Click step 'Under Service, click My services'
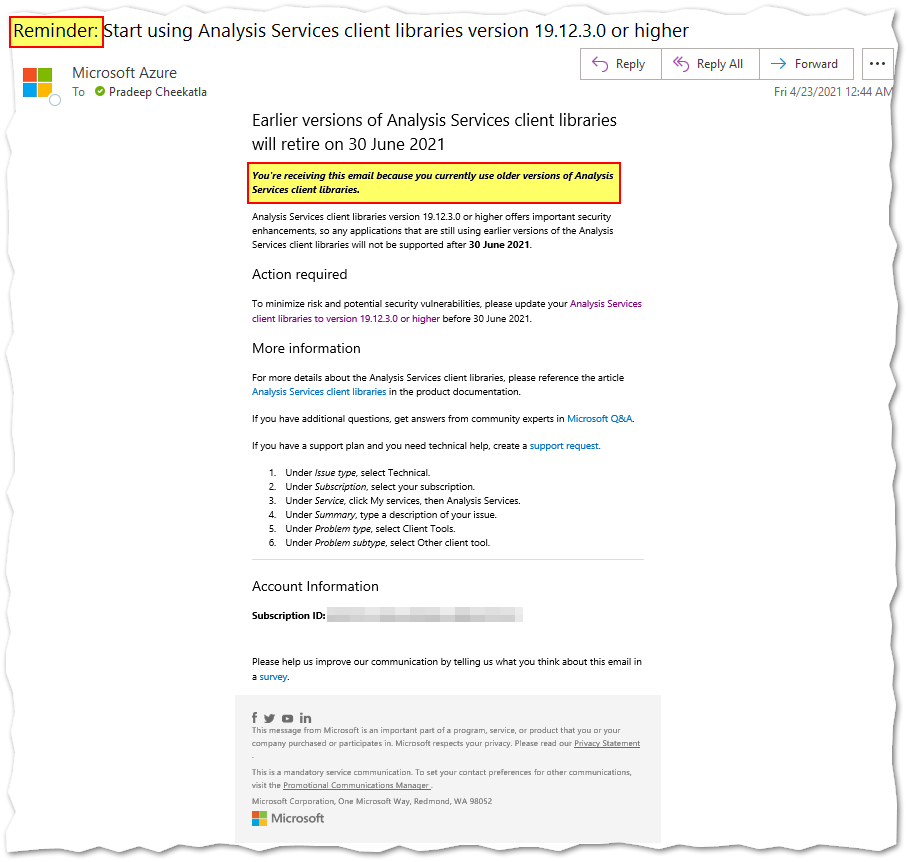Viewport: 908px width, 862px height. coord(402,501)
